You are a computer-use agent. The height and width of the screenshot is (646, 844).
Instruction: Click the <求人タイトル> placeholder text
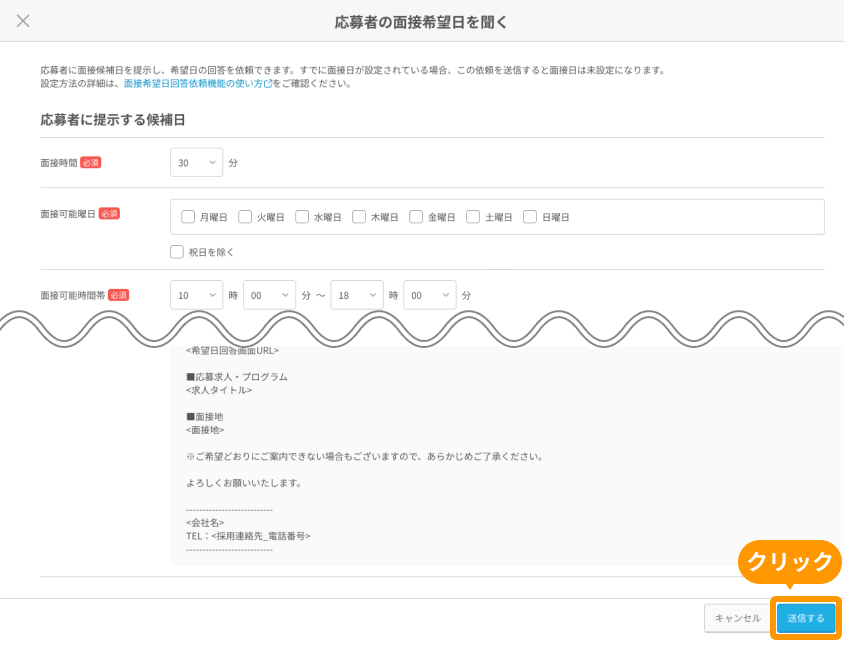(x=219, y=390)
